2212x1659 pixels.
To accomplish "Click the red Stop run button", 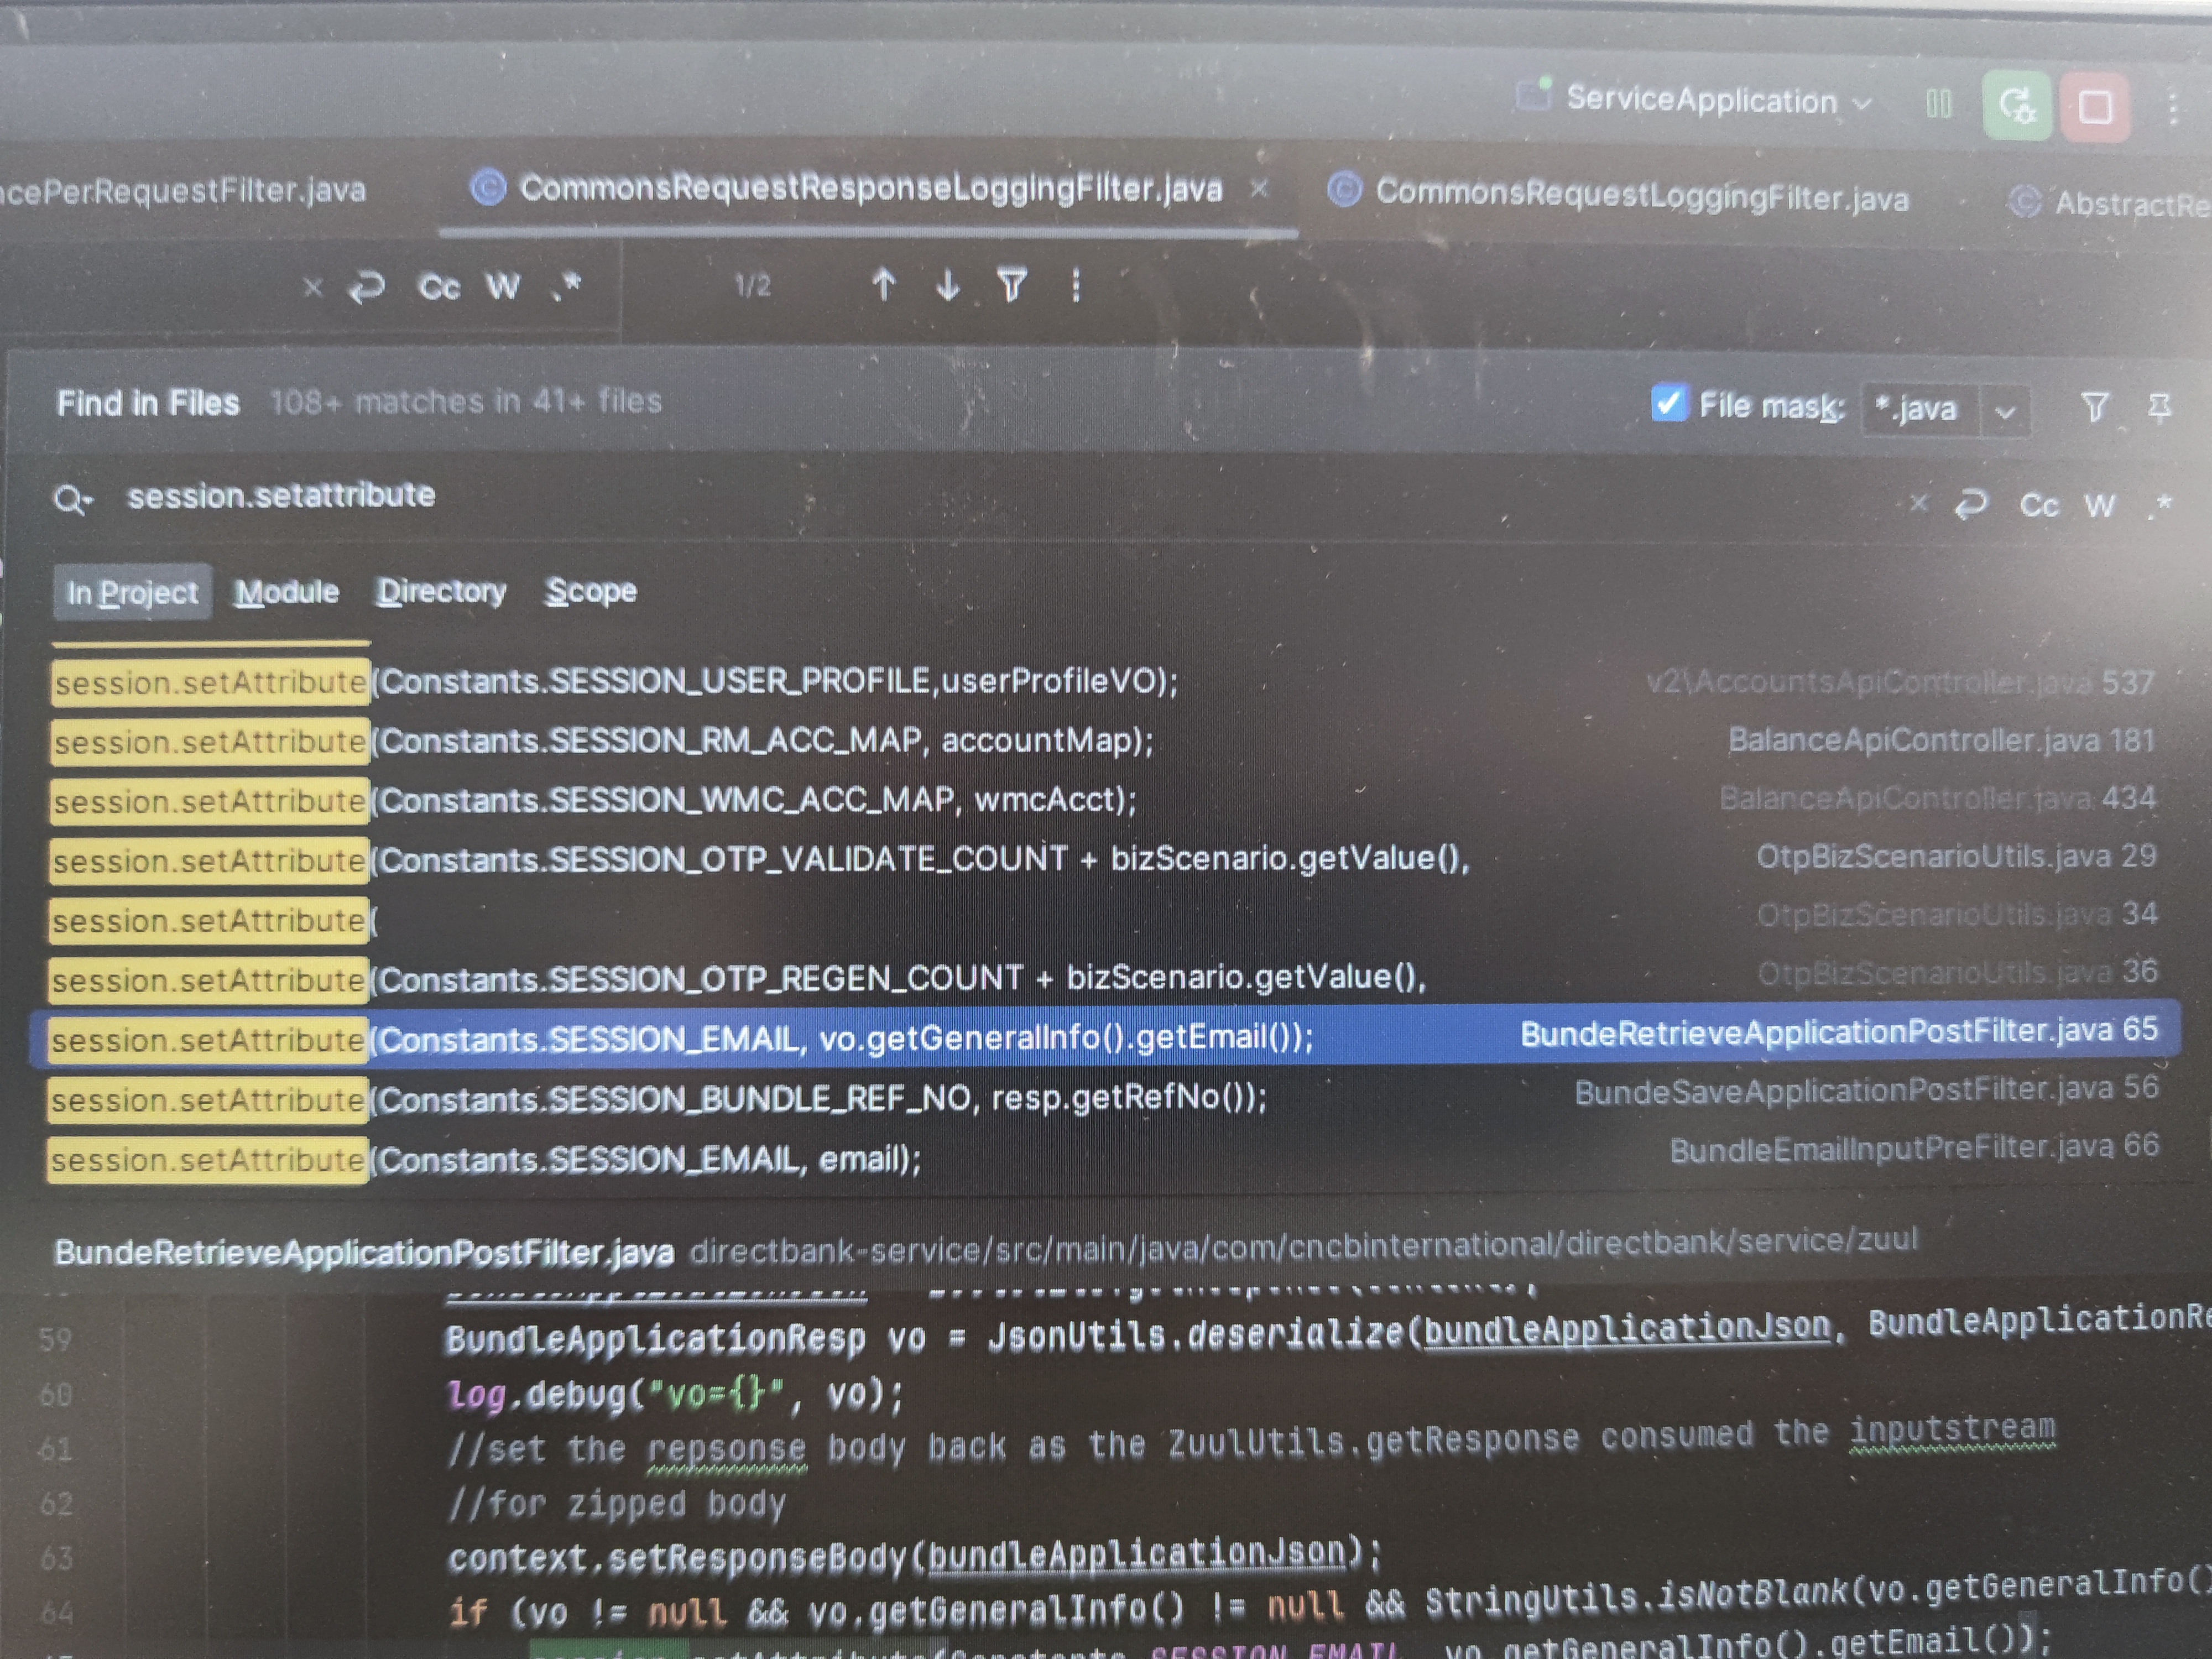I will (2094, 106).
